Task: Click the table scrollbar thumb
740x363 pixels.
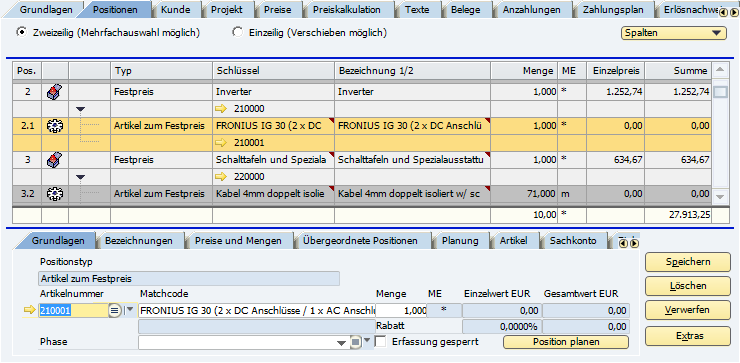Action: (720, 93)
